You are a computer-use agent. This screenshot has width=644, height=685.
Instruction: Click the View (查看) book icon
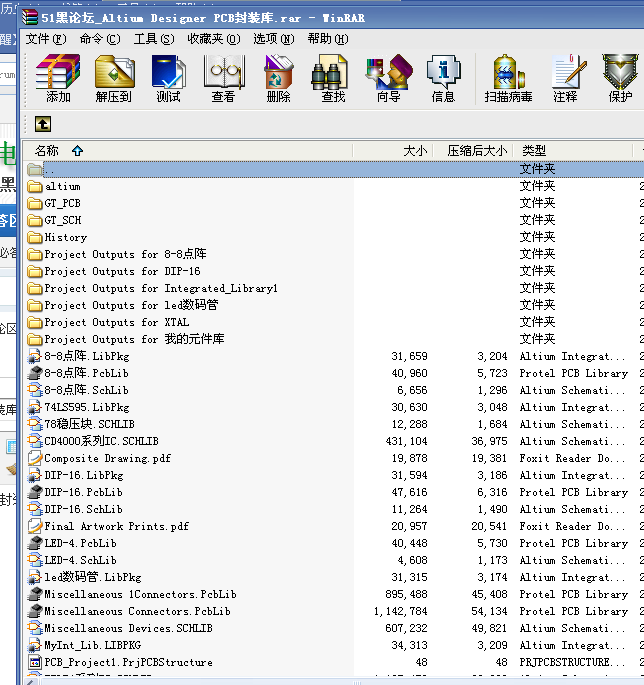224,79
